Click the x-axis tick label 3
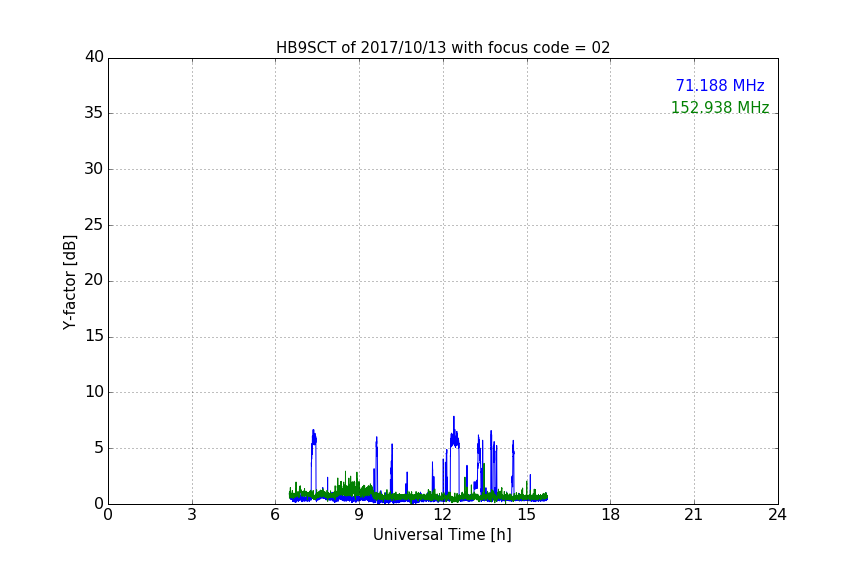The image size is (864, 576). click(192, 515)
